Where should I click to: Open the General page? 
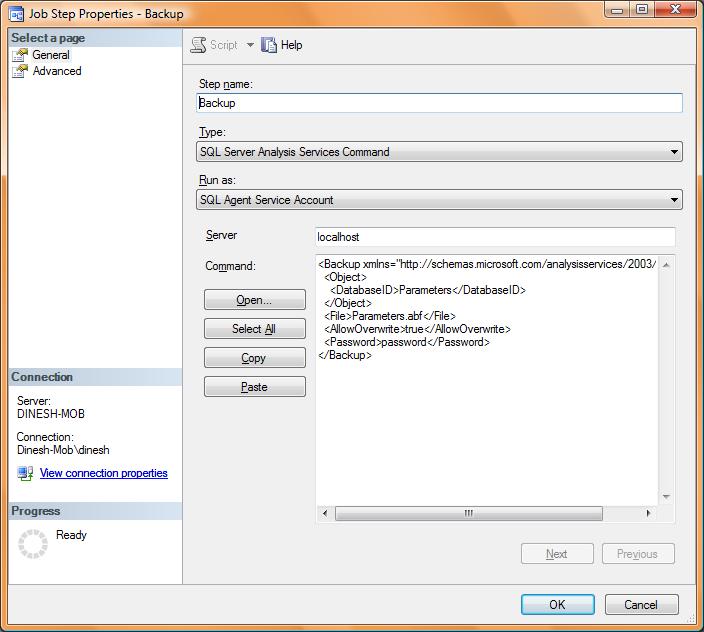tap(51, 55)
